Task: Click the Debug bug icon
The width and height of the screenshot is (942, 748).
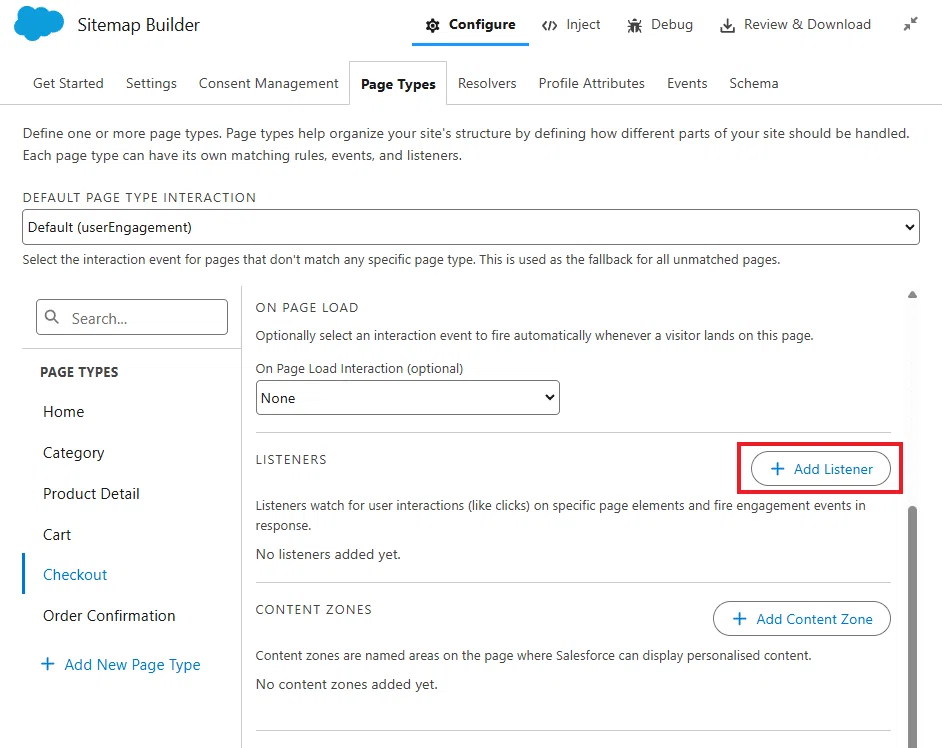Action: (634, 25)
